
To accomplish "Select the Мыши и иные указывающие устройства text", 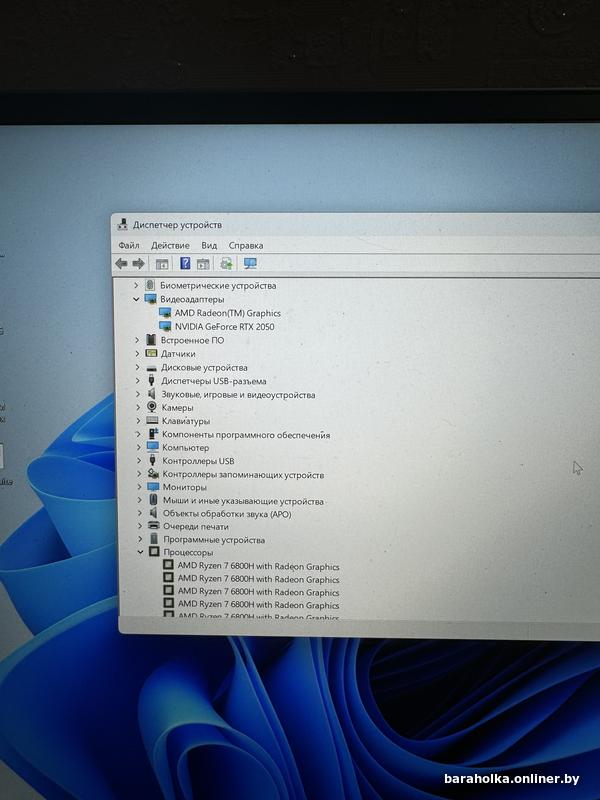I will (x=243, y=501).
